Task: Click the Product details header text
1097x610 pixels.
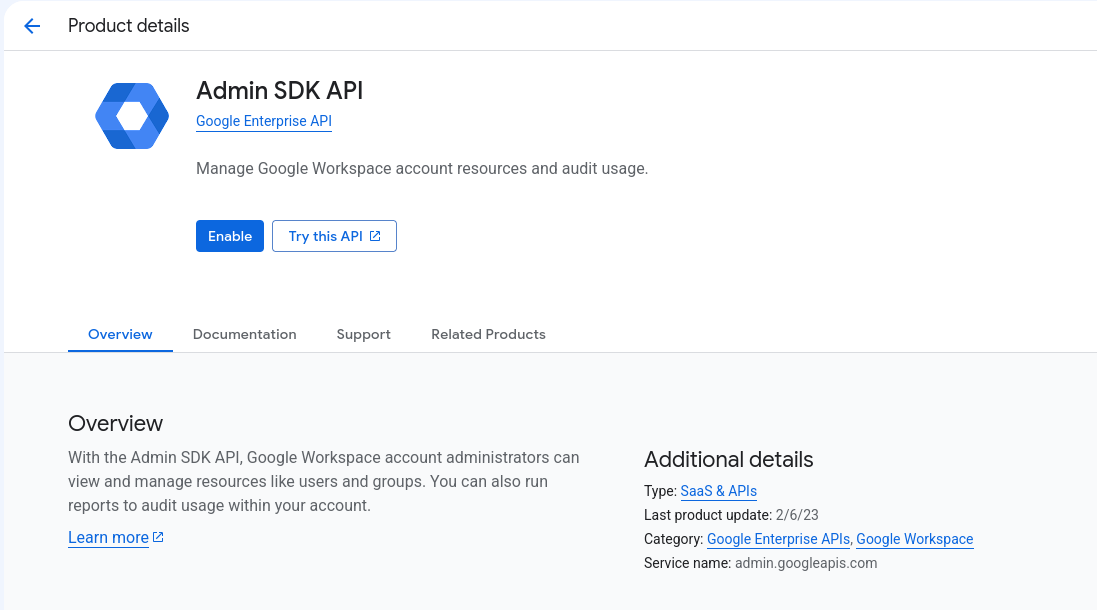Action: 129,26
